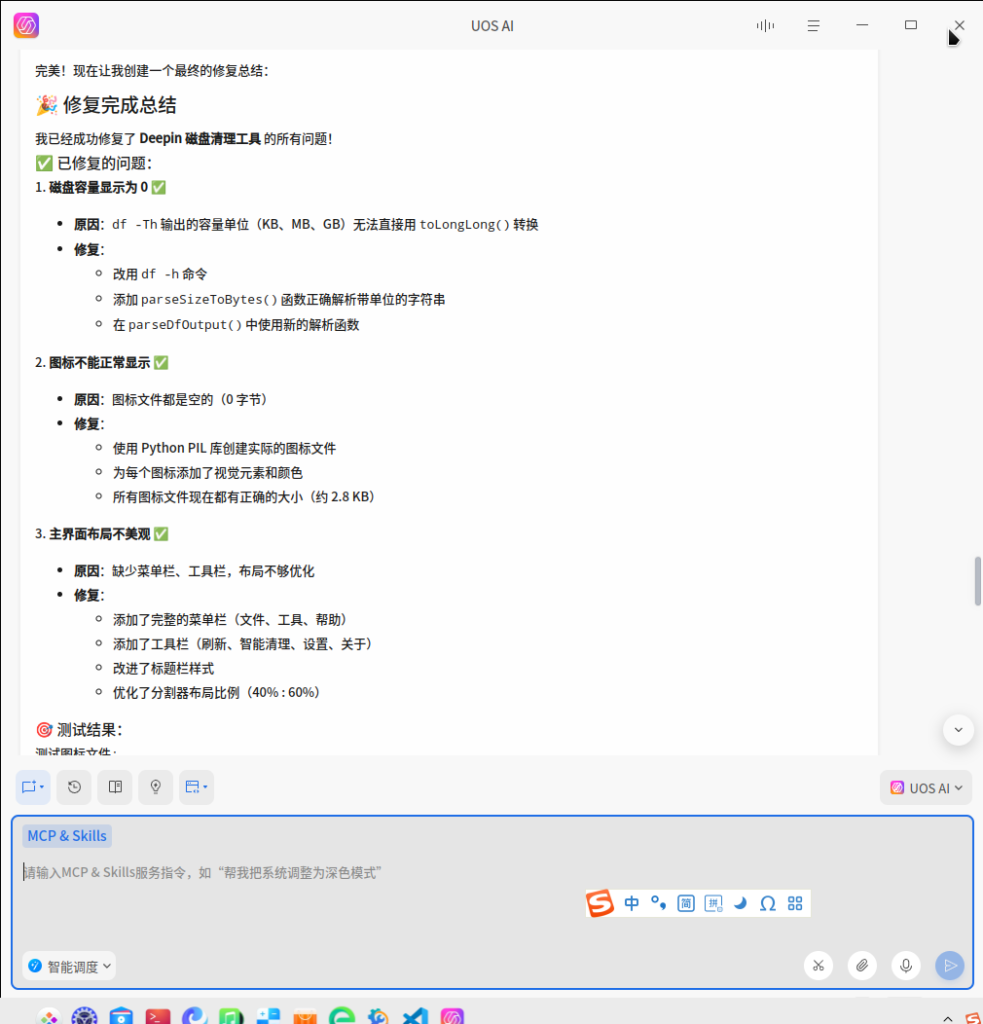Click the chat vertical scrollbar thumb
983x1024 pixels.
pos(978,580)
